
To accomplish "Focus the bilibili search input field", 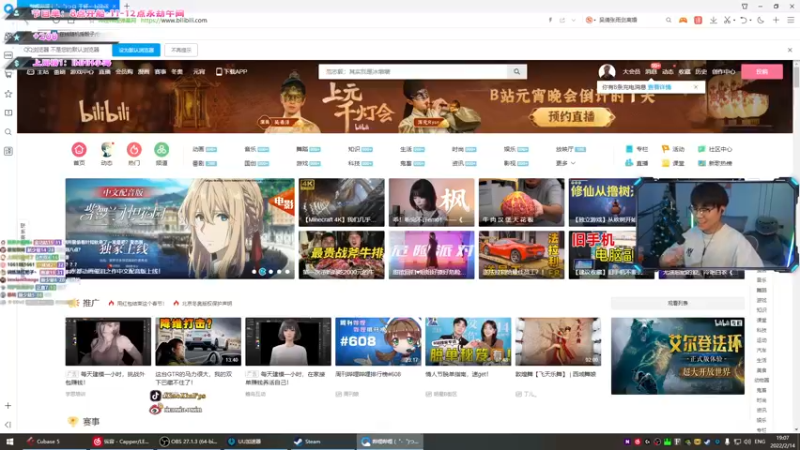I will pos(413,72).
